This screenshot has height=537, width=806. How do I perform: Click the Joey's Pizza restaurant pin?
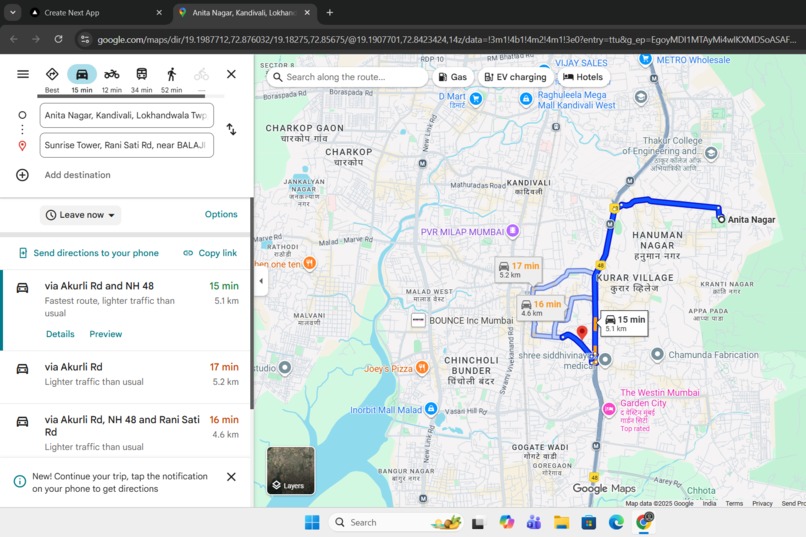pyautogui.click(x=422, y=367)
